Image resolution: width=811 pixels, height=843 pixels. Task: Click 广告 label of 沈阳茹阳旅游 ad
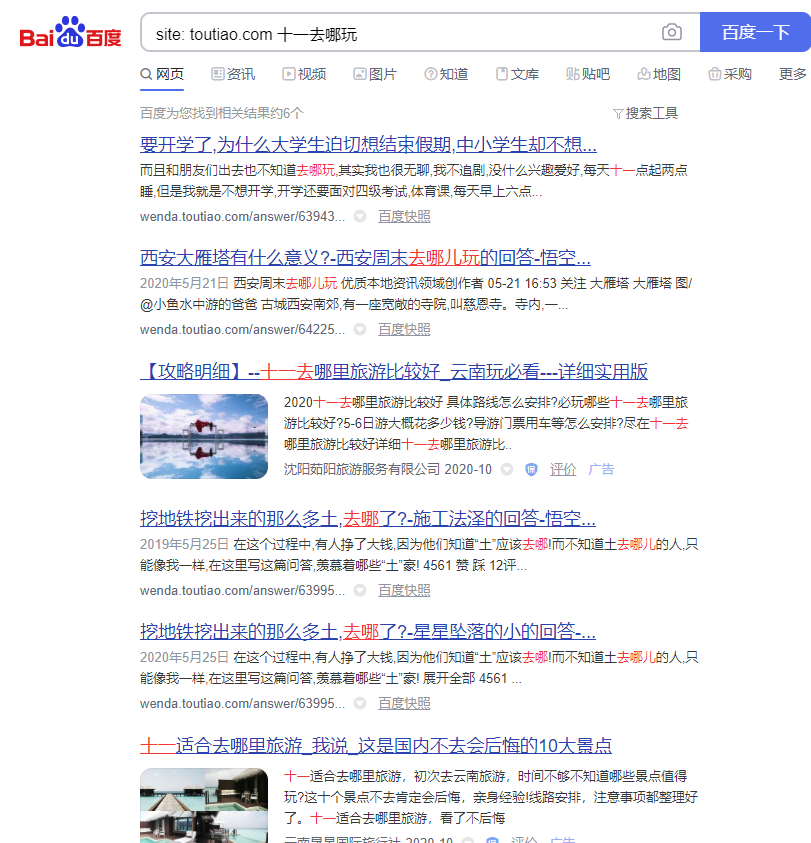(601, 469)
